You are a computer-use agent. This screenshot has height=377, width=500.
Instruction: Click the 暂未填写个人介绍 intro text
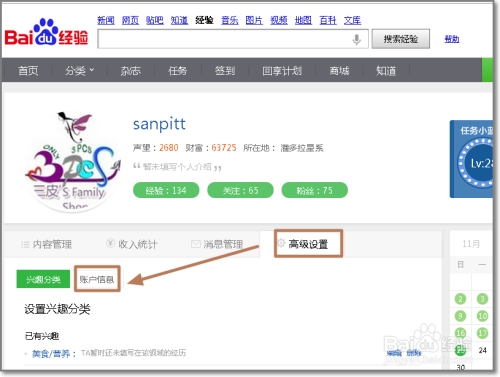(177, 167)
